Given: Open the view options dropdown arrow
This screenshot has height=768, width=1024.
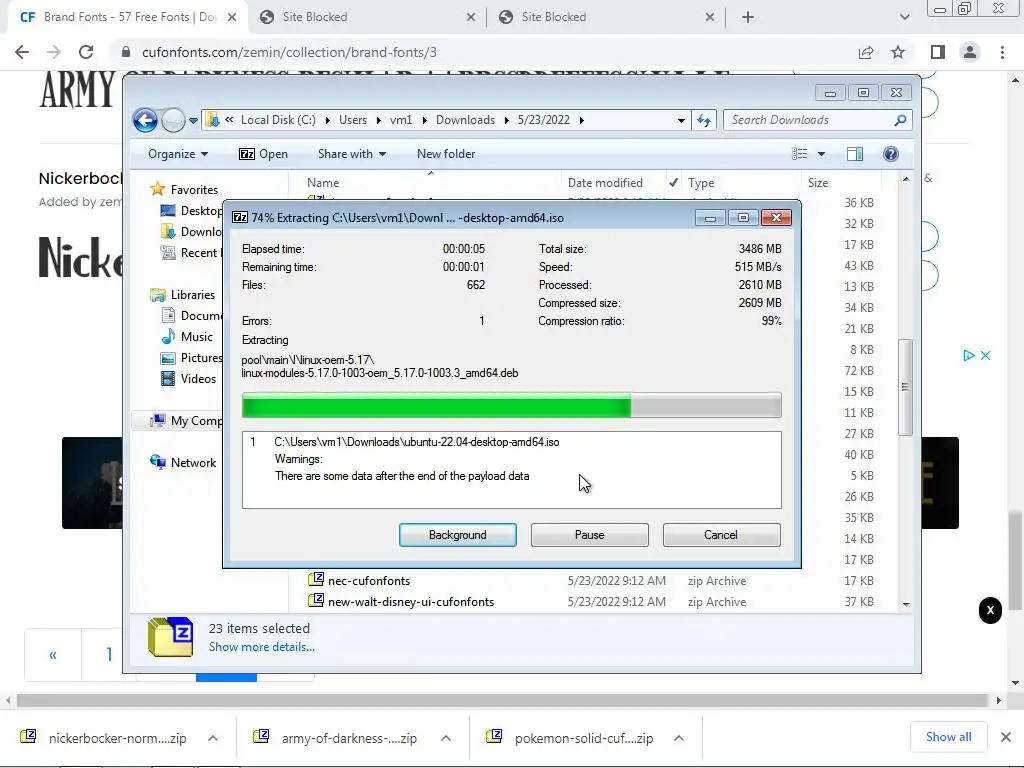Looking at the screenshot, I should coord(822,154).
